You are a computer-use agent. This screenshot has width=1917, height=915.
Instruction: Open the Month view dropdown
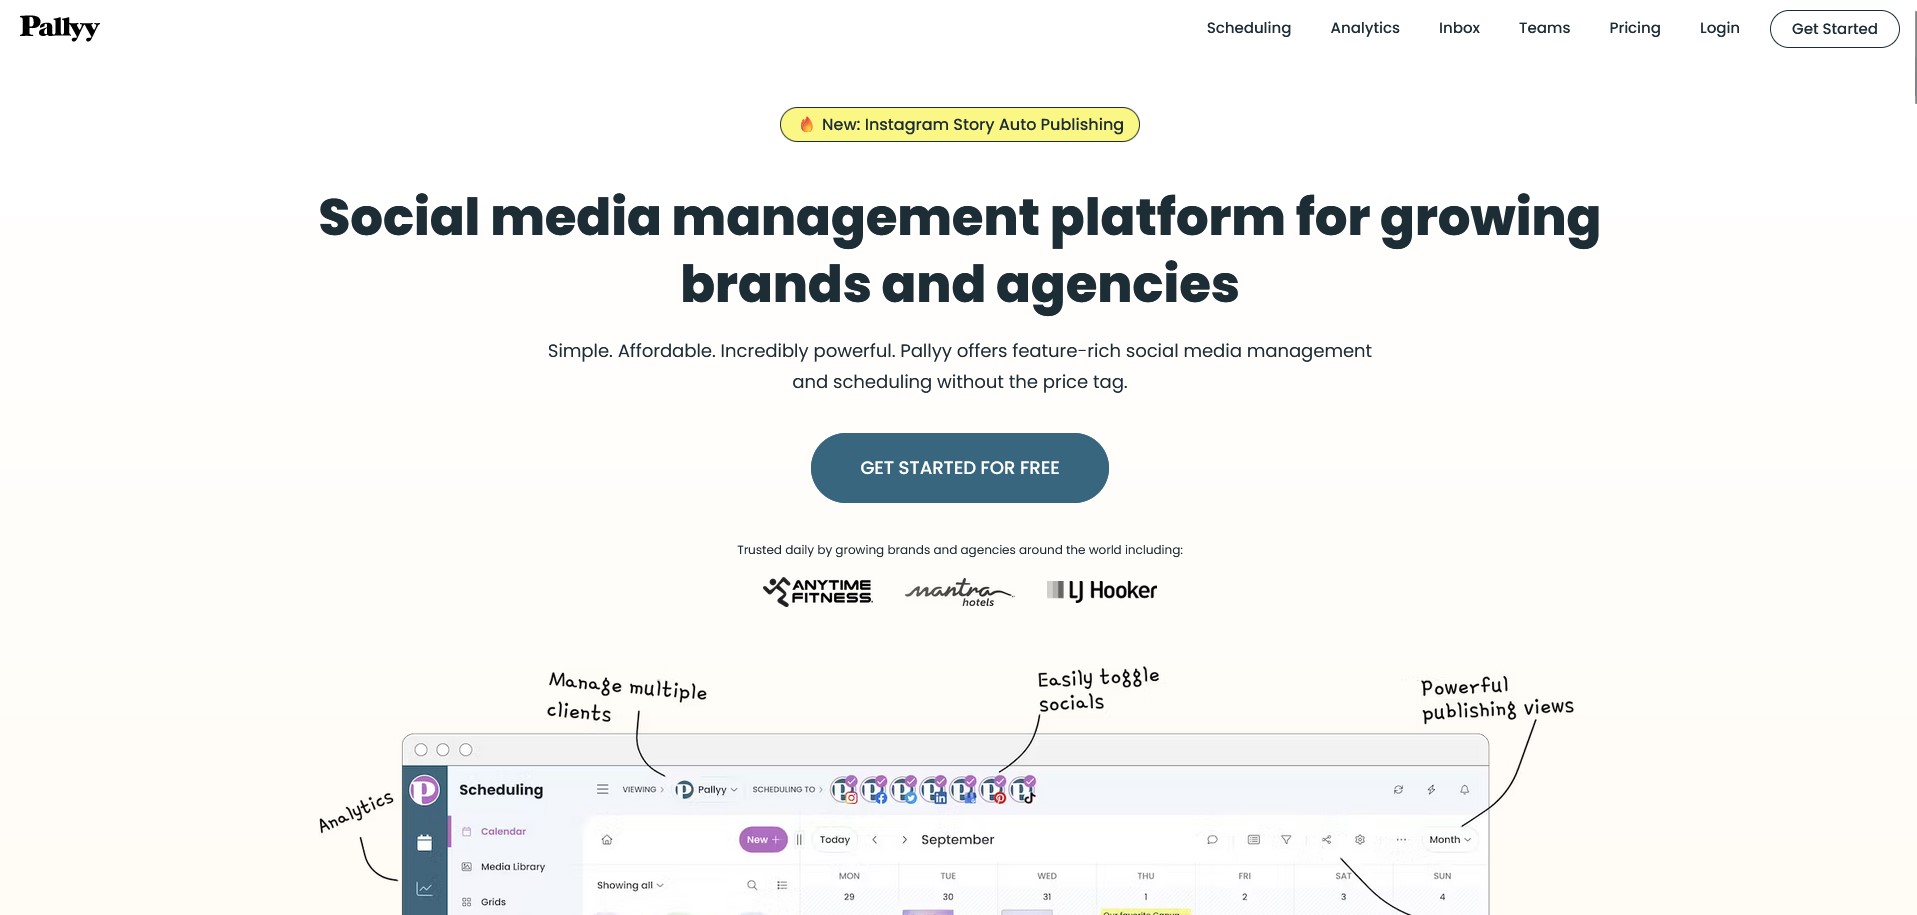tap(1450, 840)
